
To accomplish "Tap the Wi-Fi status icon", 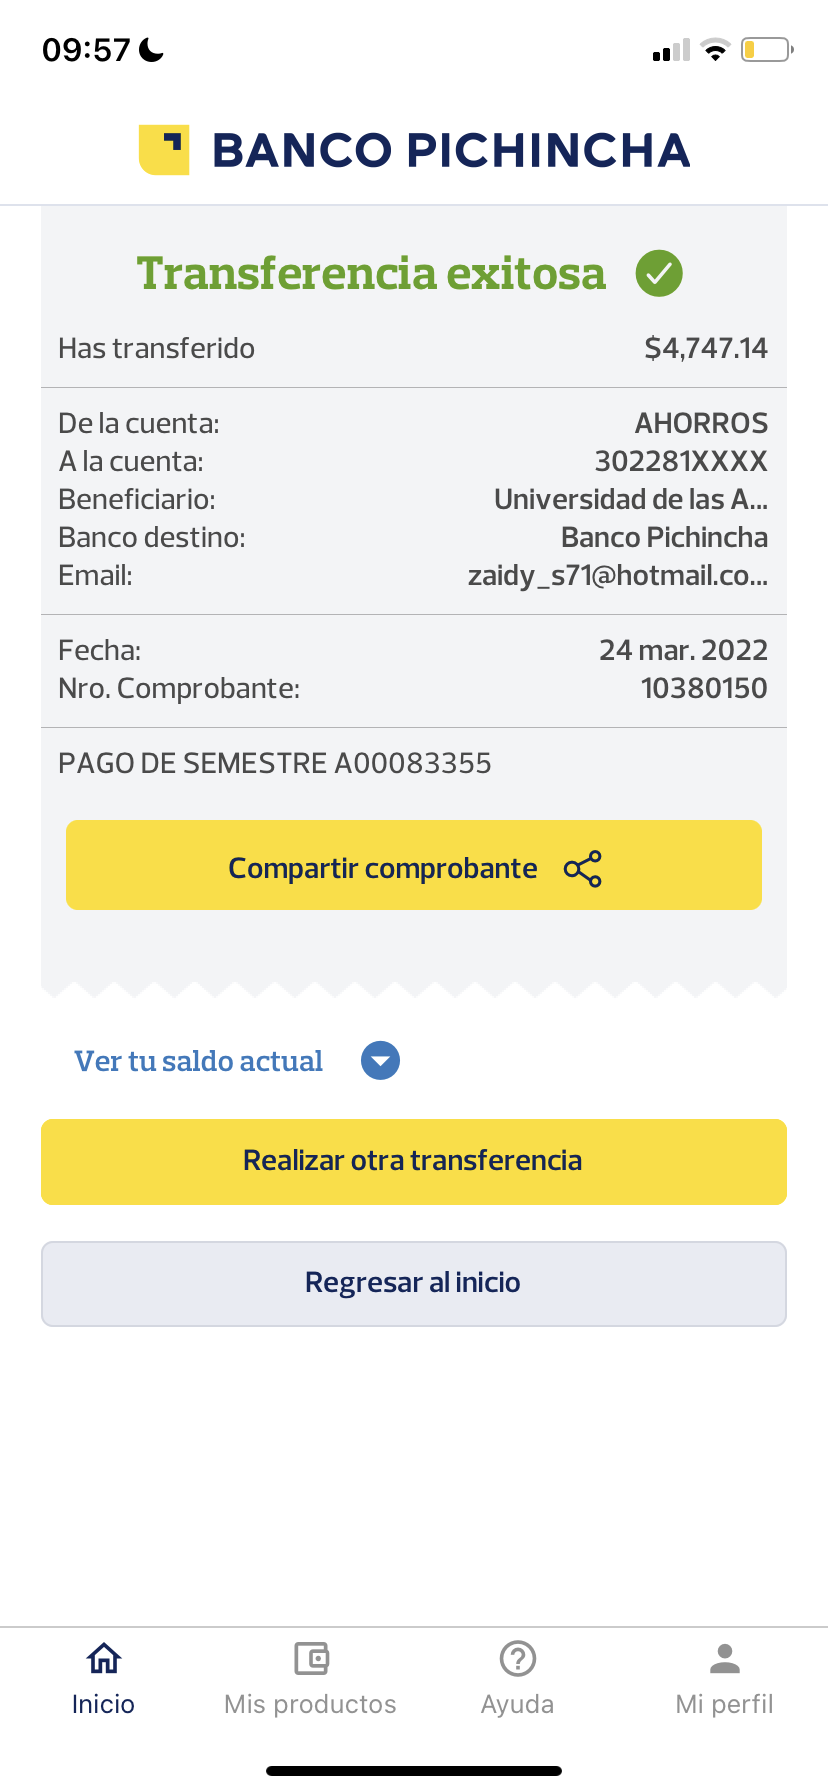I will coord(715,50).
